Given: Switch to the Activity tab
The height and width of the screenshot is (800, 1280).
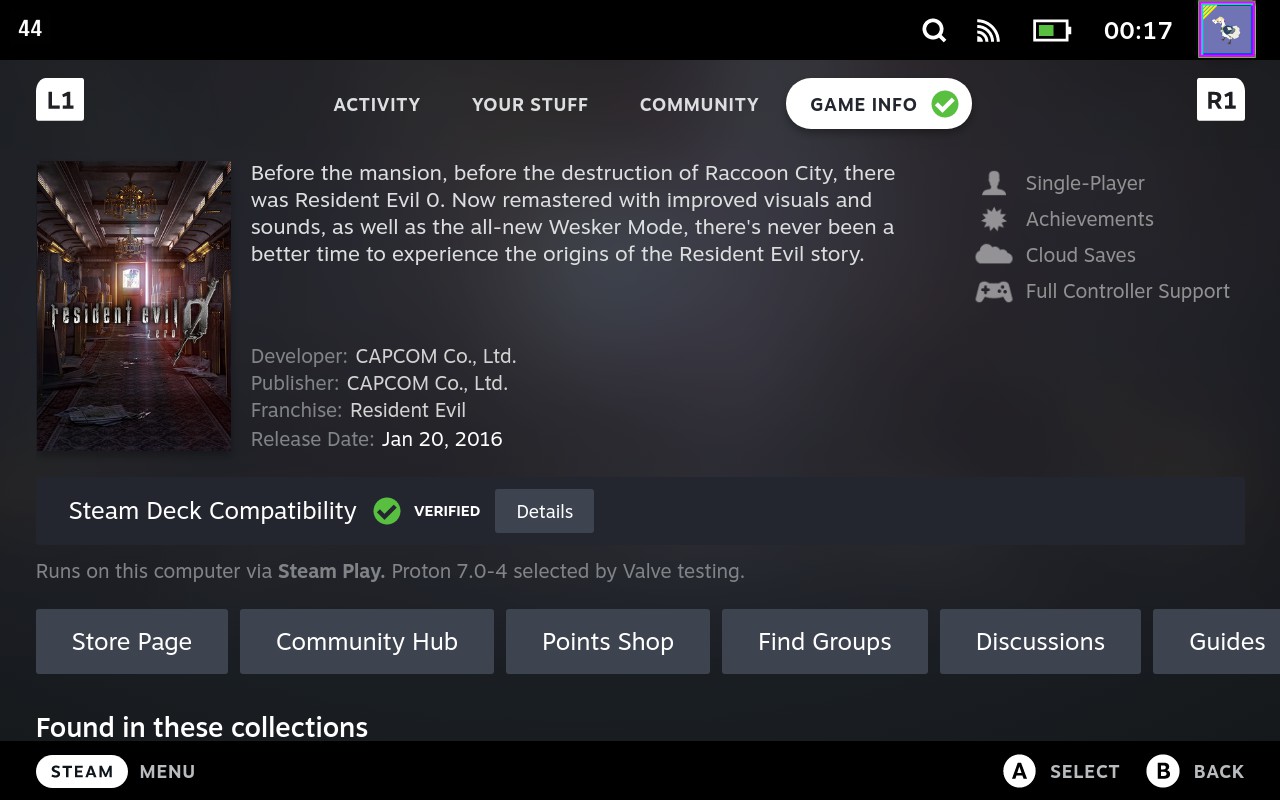Looking at the screenshot, I should [x=377, y=104].
